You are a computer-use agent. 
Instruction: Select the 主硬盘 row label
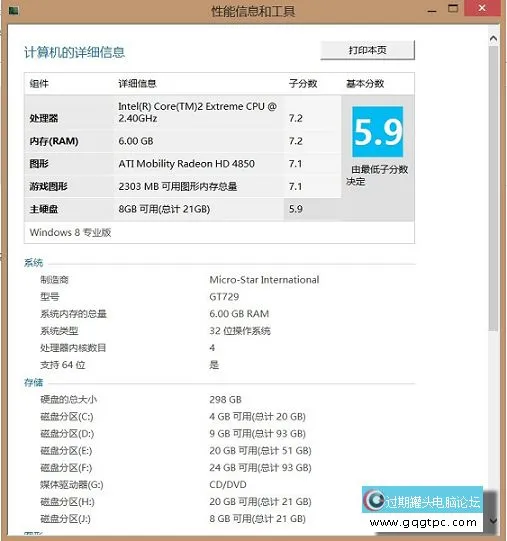click(x=44, y=209)
